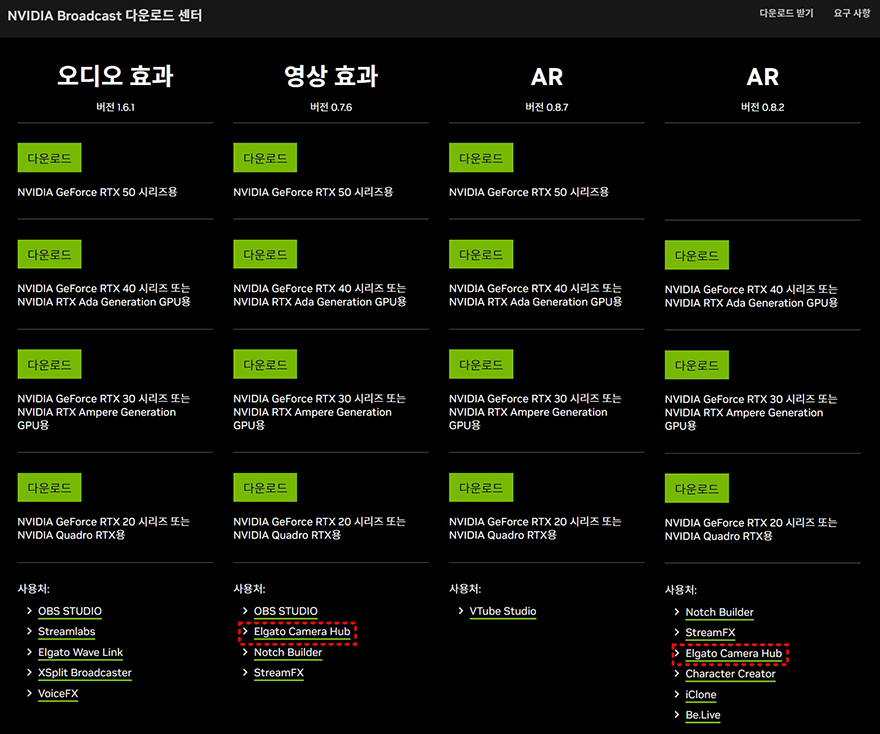This screenshot has height=734, width=880.
Task: Click the NVIDIA Broadcast 다운로드 센터 title
Action: pos(104,16)
